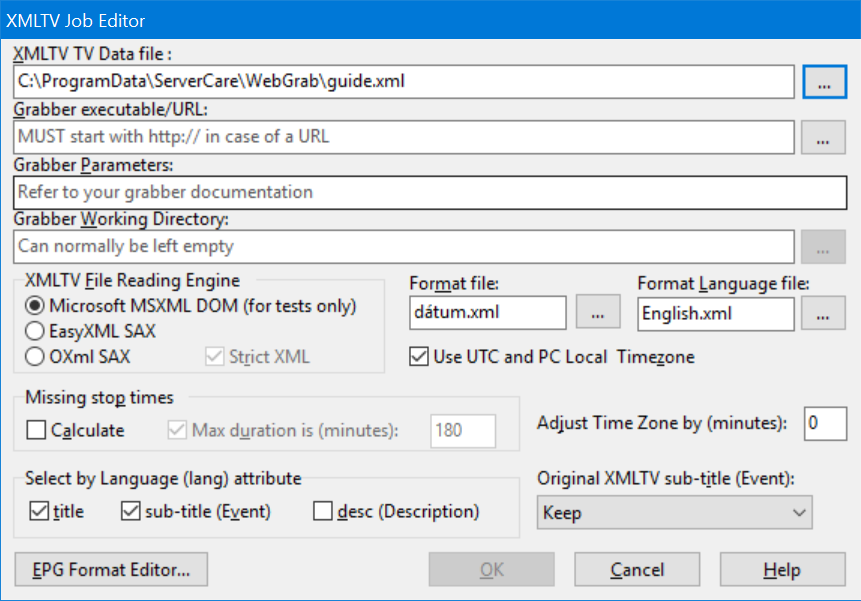Open the EPG Format Editor

(111, 570)
